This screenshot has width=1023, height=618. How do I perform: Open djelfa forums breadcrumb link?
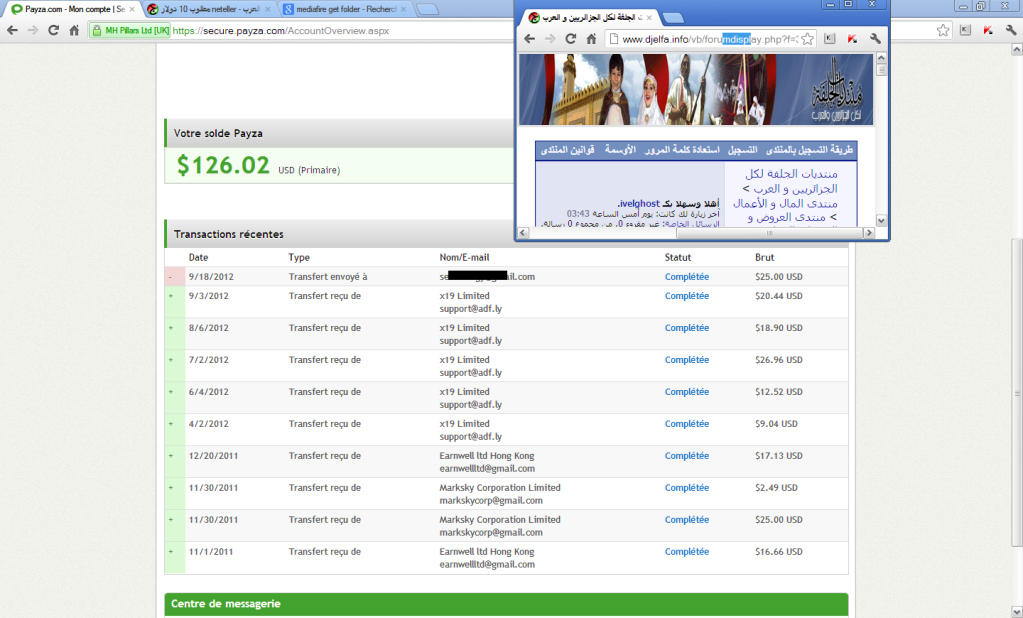[x=791, y=181]
